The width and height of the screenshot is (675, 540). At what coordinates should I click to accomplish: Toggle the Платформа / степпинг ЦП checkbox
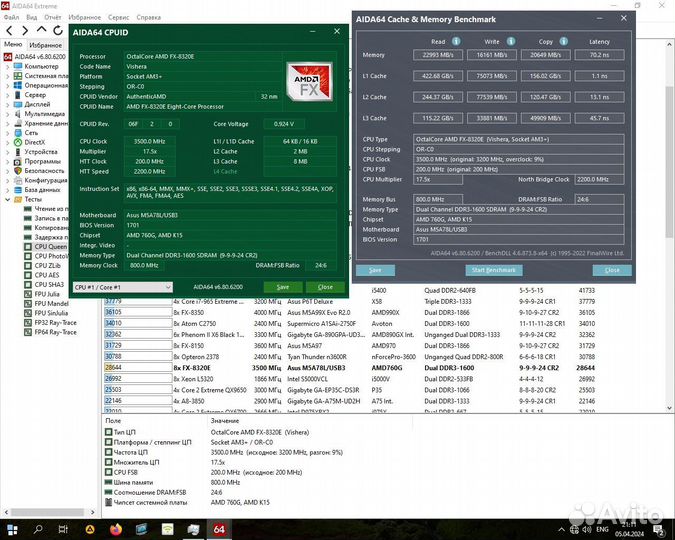109,442
